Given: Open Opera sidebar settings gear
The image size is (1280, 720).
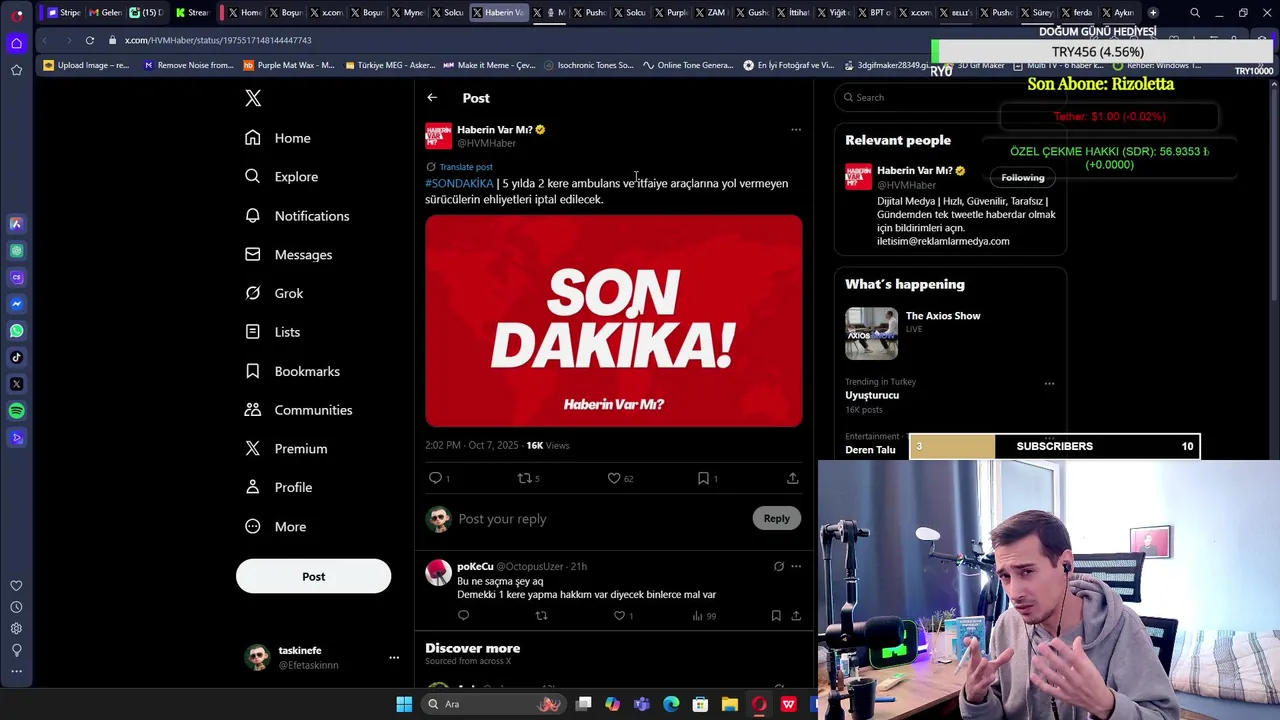Looking at the screenshot, I should tap(16, 629).
